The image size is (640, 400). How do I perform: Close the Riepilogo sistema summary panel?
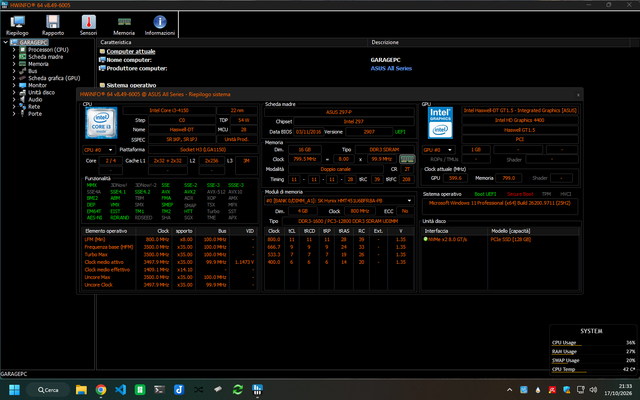(x=578, y=95)
